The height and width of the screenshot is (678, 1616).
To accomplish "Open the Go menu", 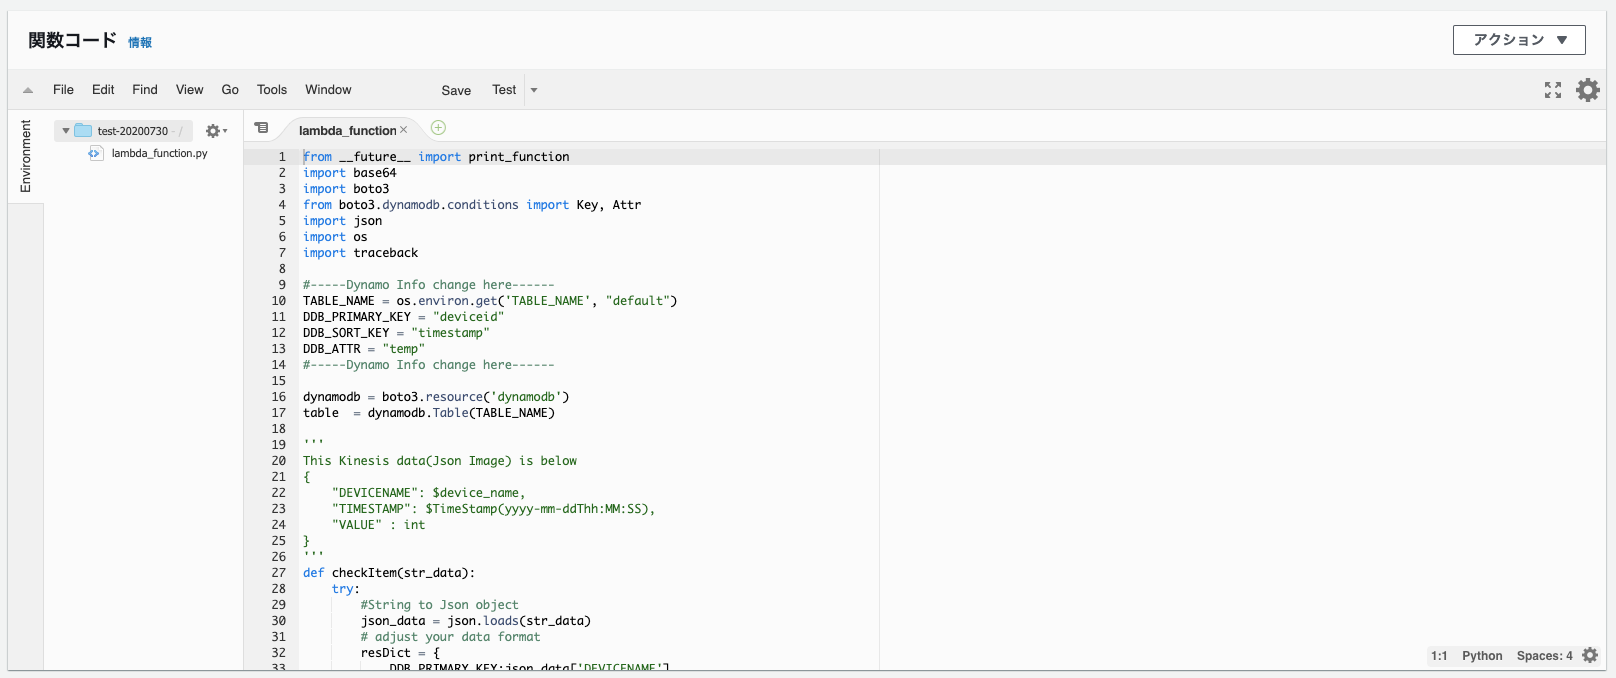I will pyautogui.click(x=230, y=90).
